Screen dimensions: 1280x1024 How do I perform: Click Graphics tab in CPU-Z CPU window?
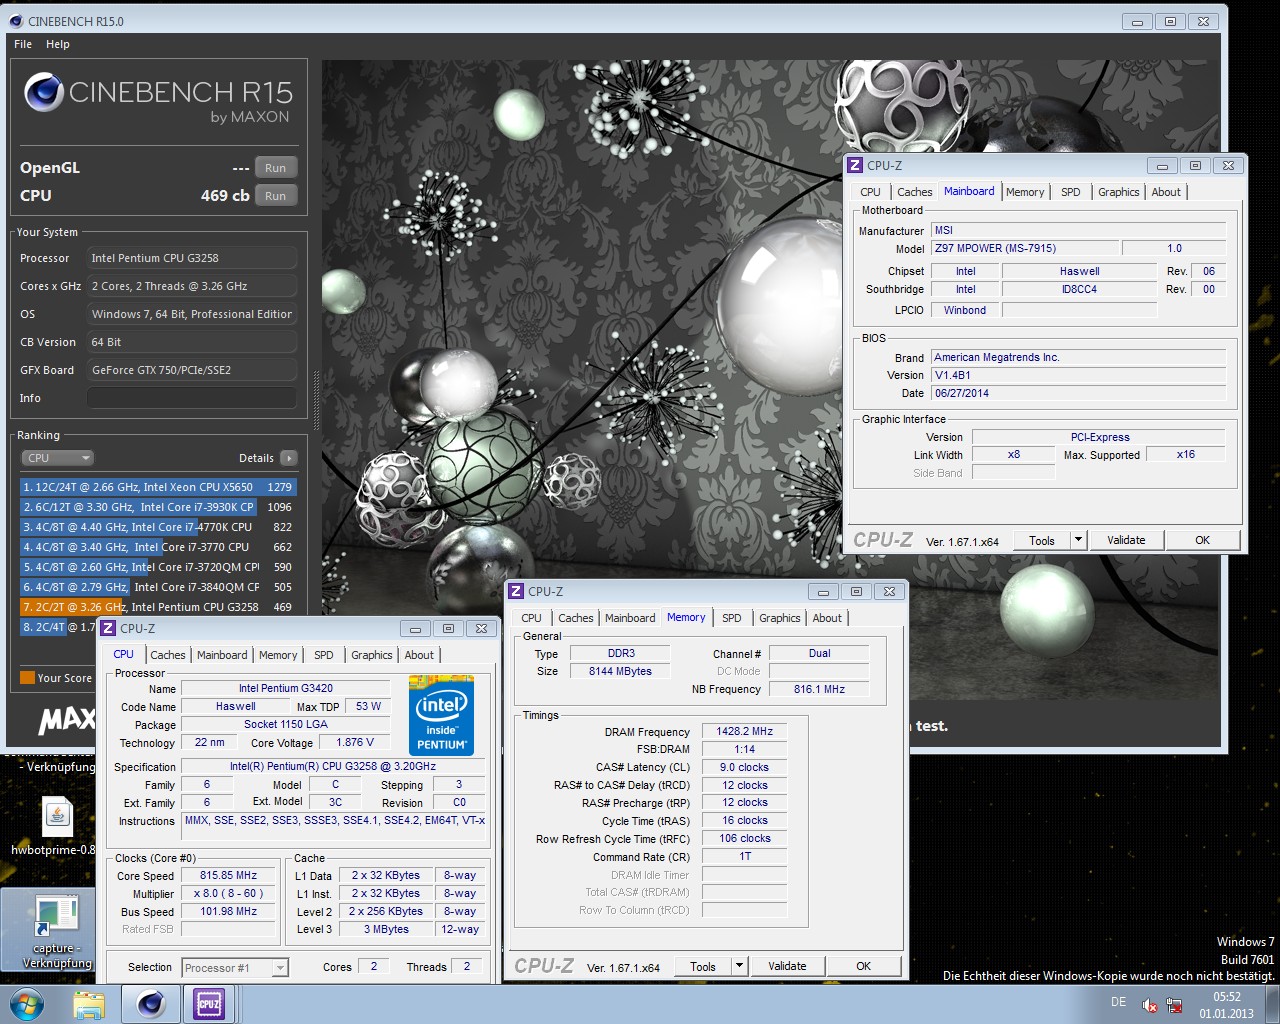pyautogui.click(x=371, y=655)
